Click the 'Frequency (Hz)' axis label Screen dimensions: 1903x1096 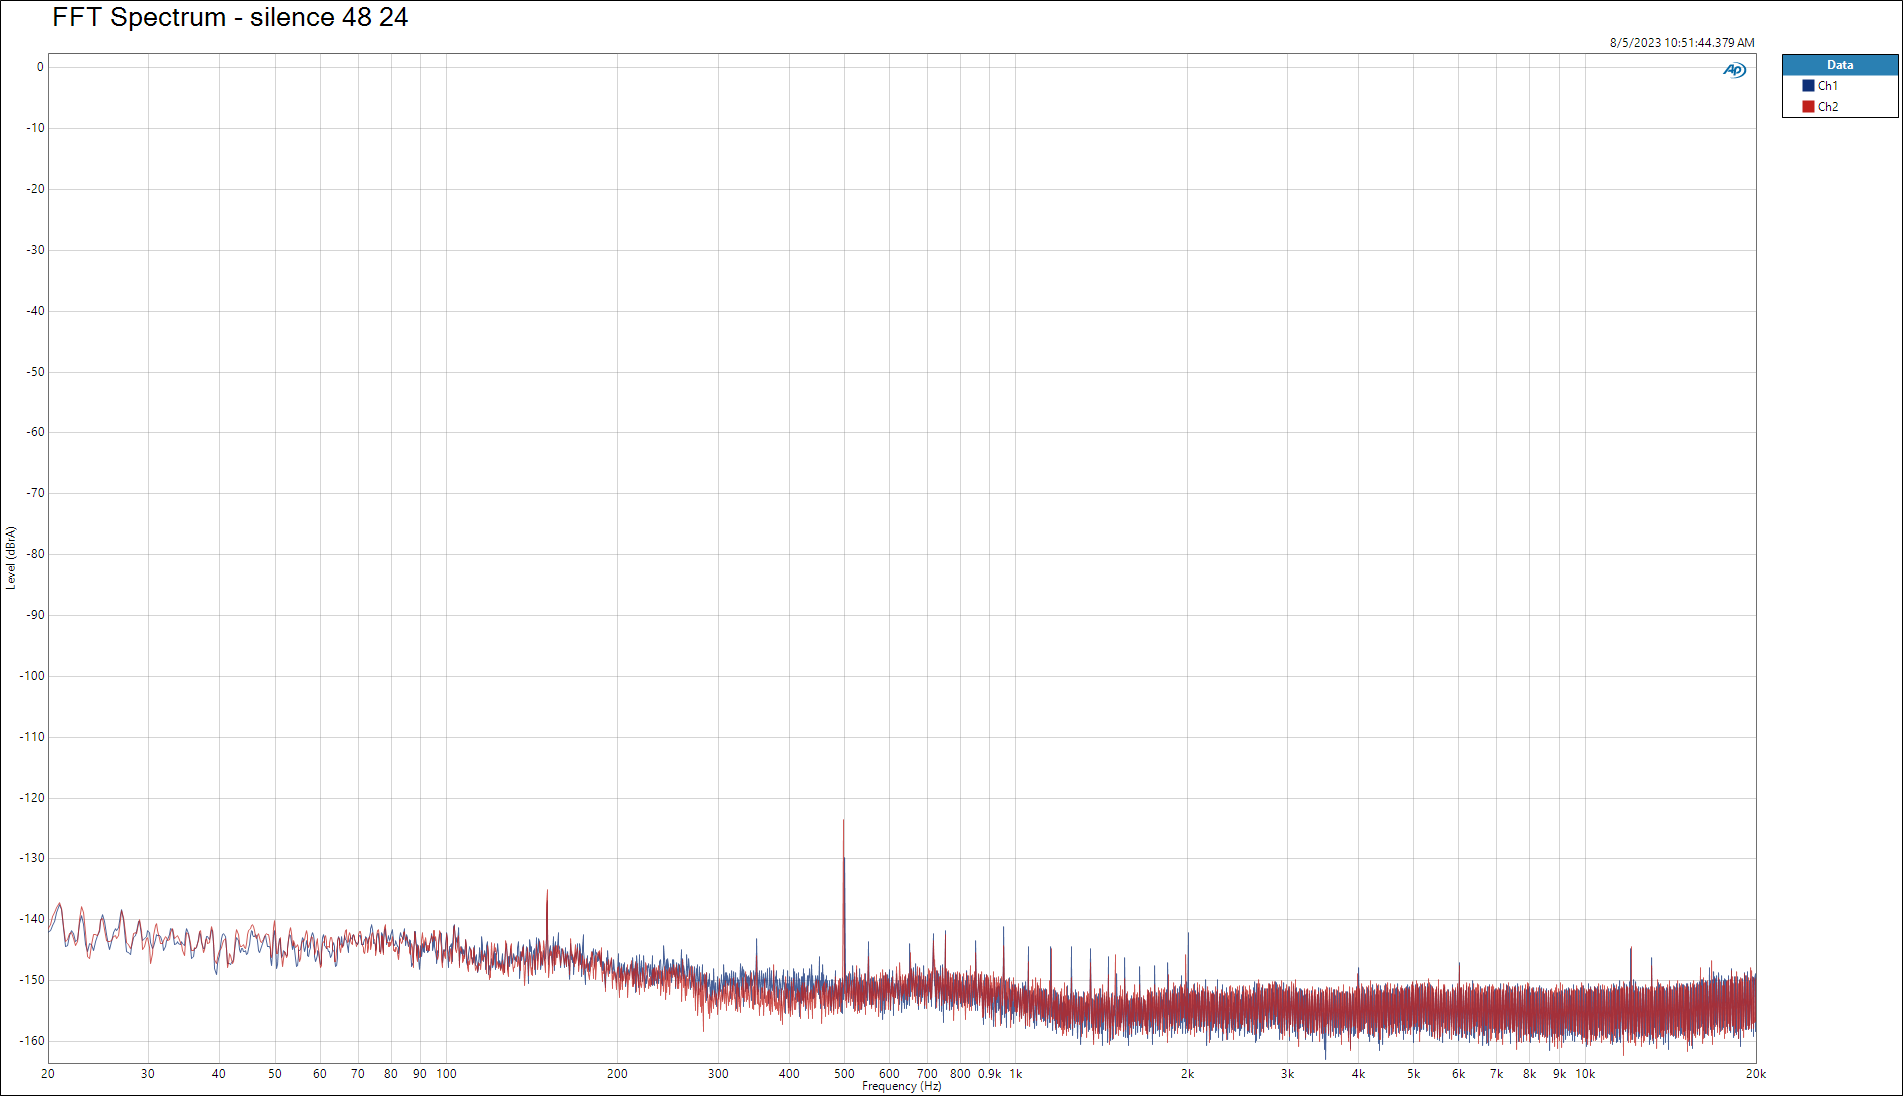901,1086
